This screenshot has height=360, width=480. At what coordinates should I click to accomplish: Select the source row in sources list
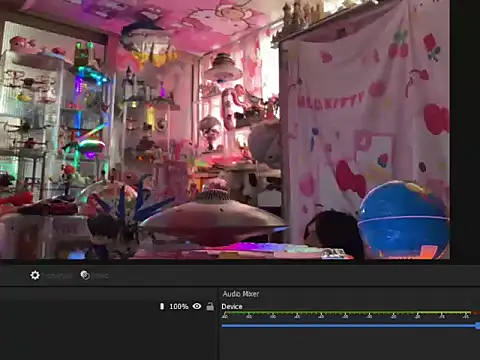[109, 306]
